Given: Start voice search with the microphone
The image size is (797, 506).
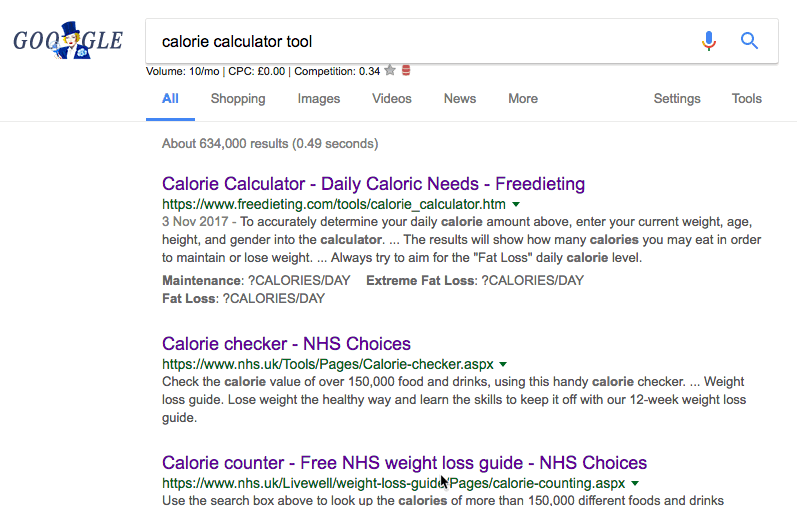Looking at the screenshot, I should (x=709, y=41).
